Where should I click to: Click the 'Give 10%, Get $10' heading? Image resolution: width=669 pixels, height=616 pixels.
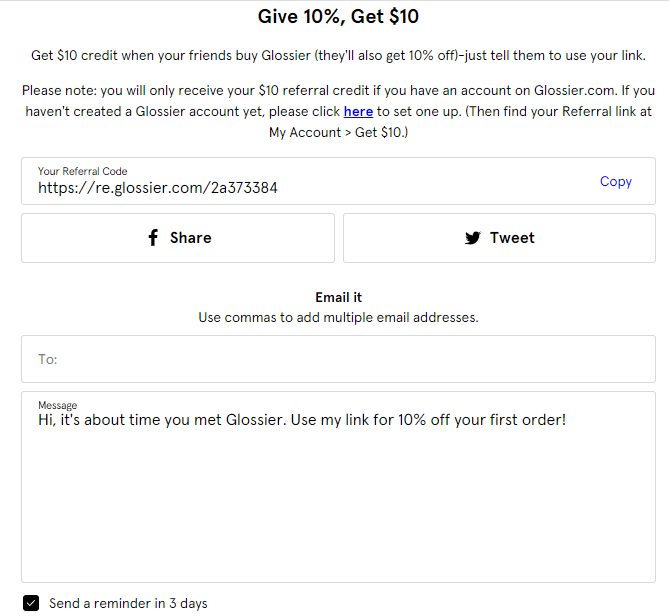point(338,16)
